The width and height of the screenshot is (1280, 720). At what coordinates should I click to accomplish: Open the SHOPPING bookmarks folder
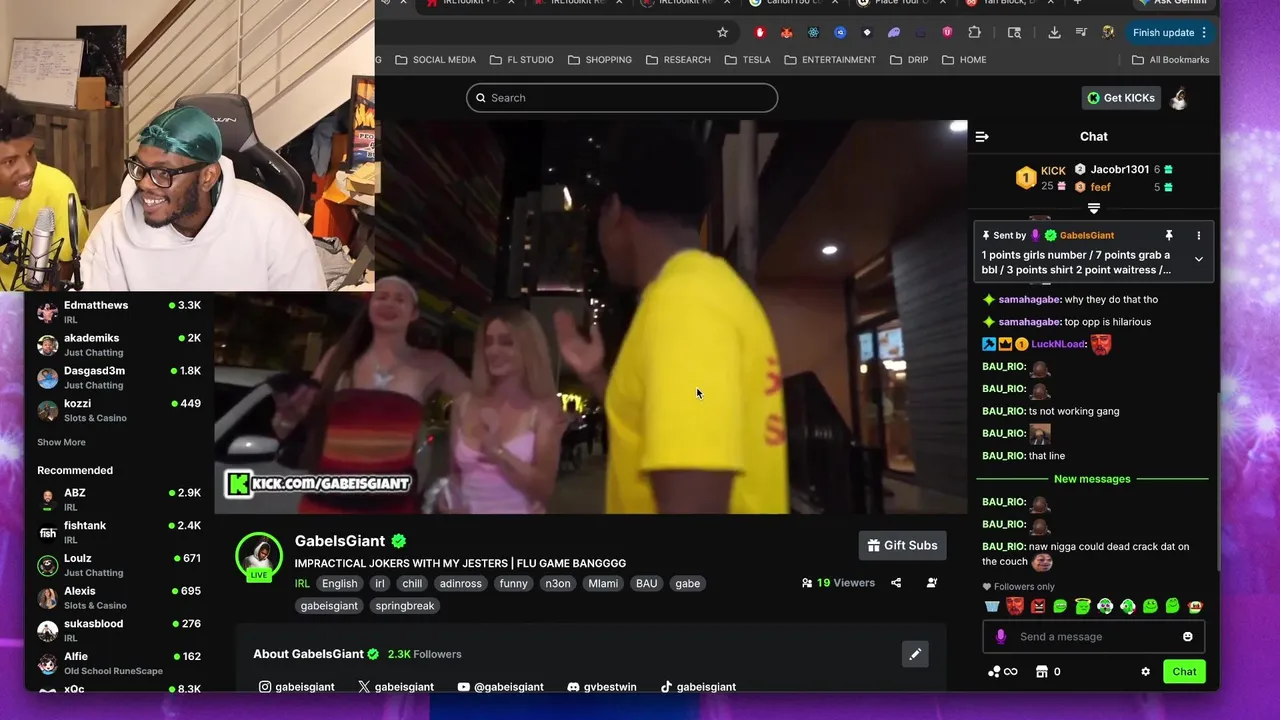pyautogui.click(x=600, y=60)
